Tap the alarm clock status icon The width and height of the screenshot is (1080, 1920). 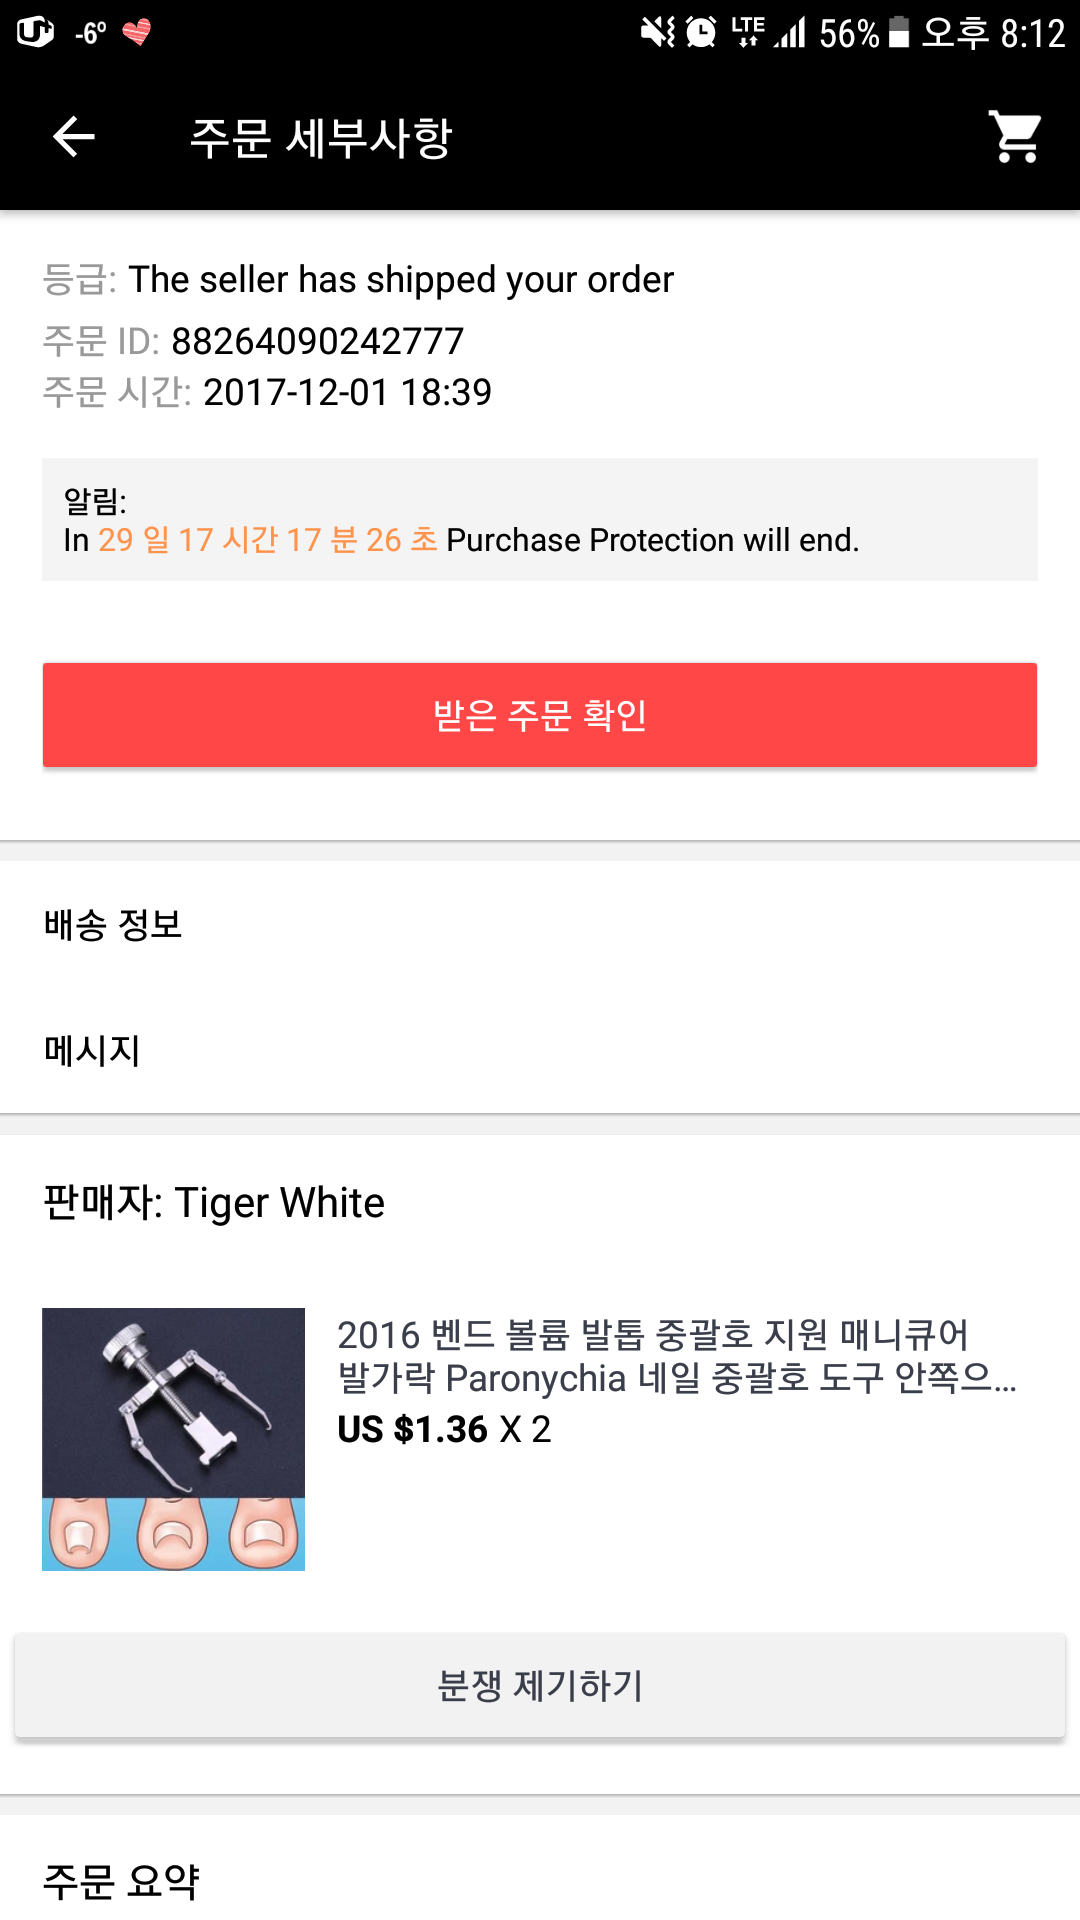(x=701, y=33)
